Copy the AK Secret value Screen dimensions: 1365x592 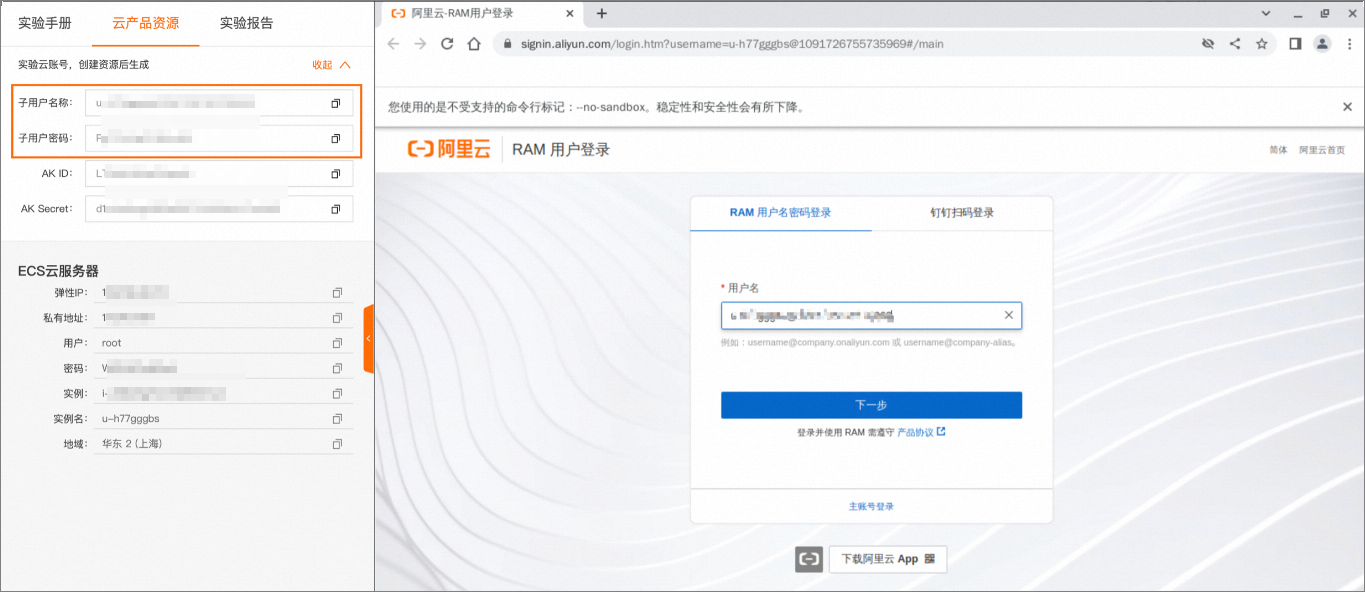(336, 209)
